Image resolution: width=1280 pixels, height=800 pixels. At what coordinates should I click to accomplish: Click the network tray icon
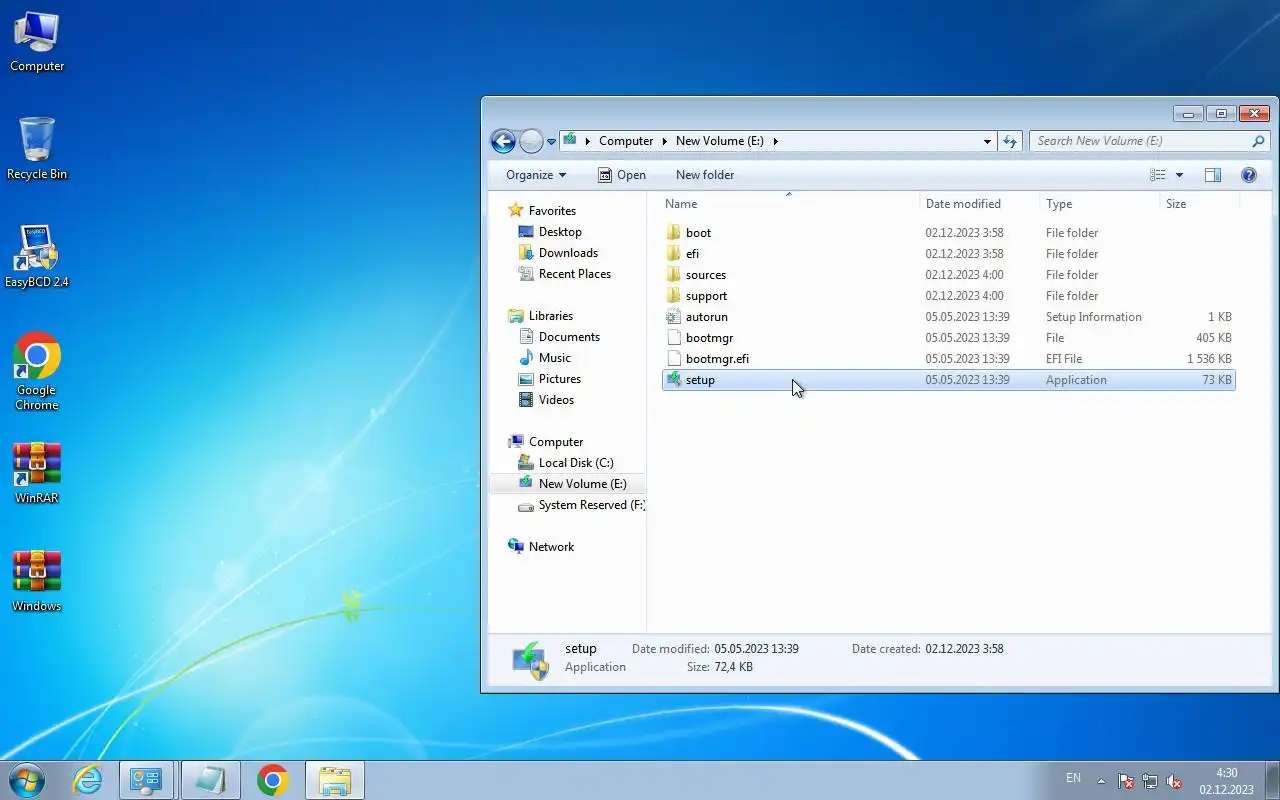1150,781
